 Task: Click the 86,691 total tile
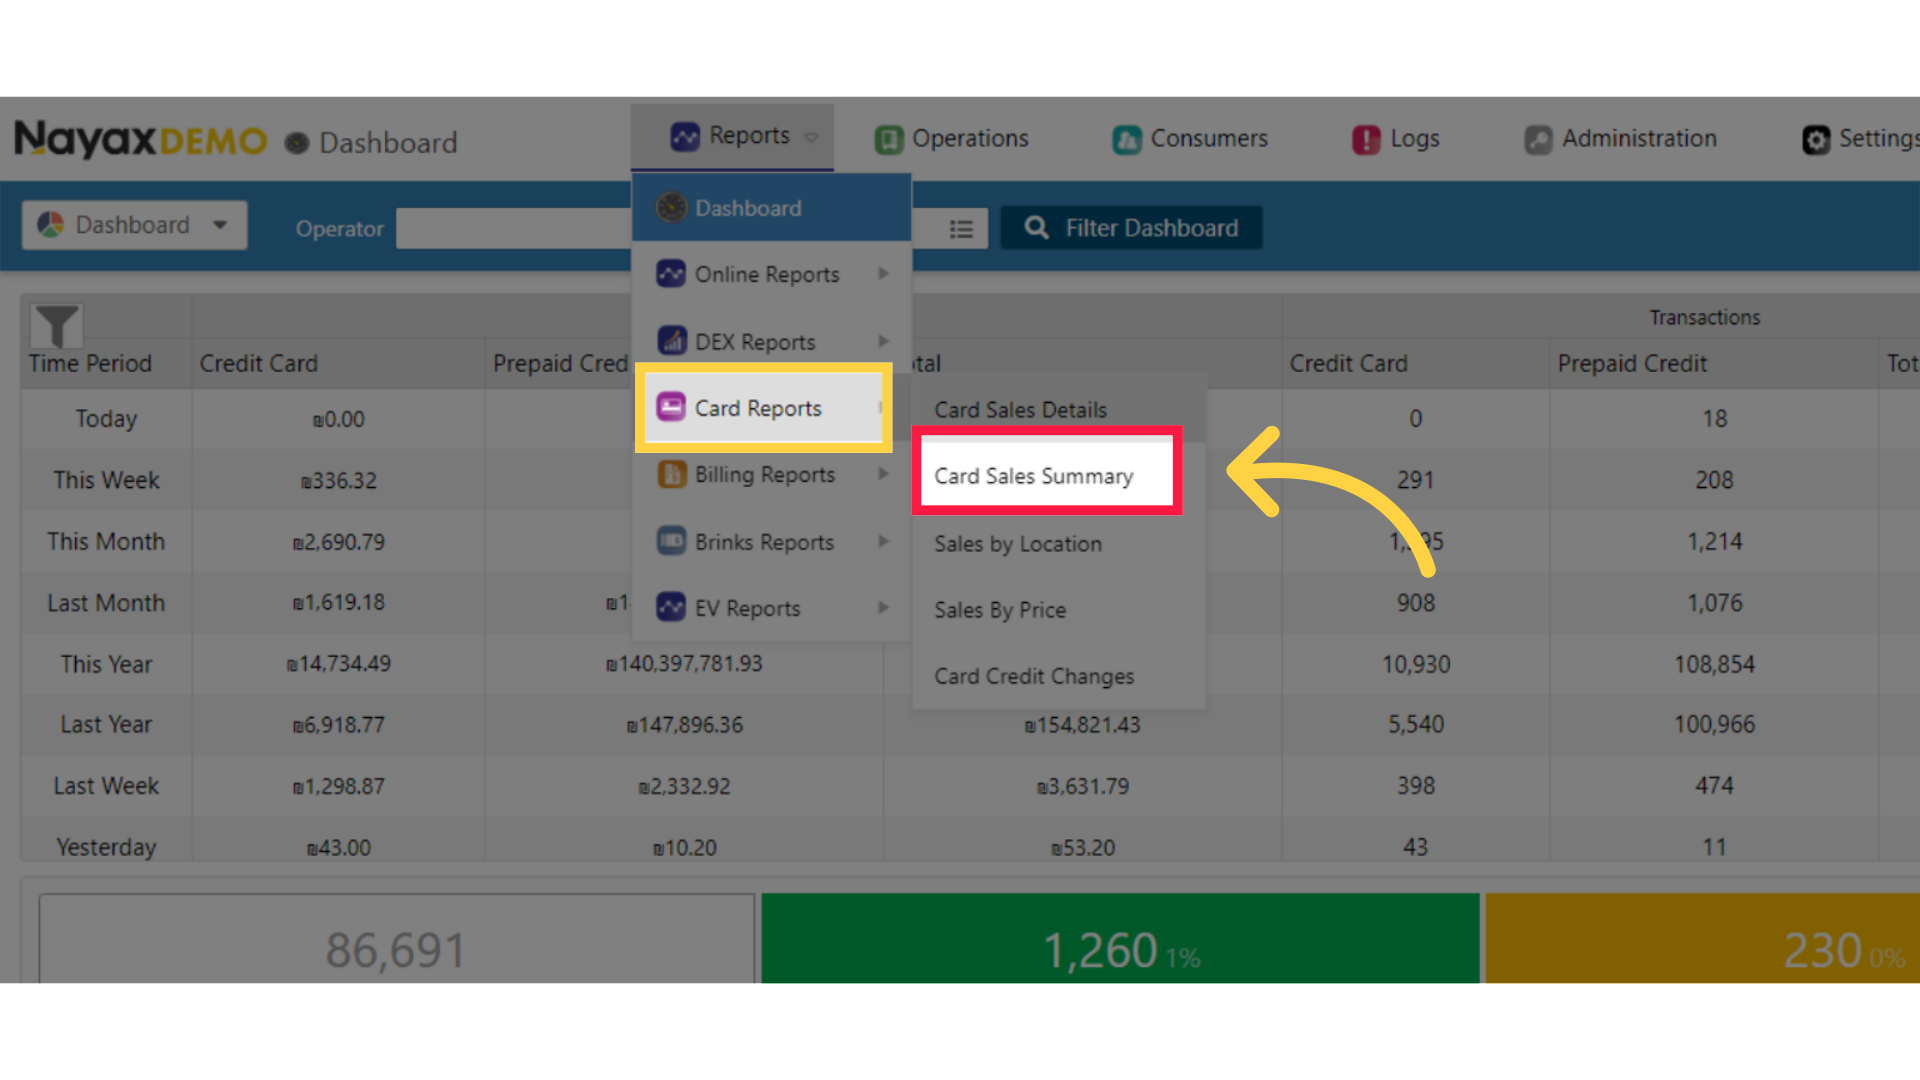(397, 938)
